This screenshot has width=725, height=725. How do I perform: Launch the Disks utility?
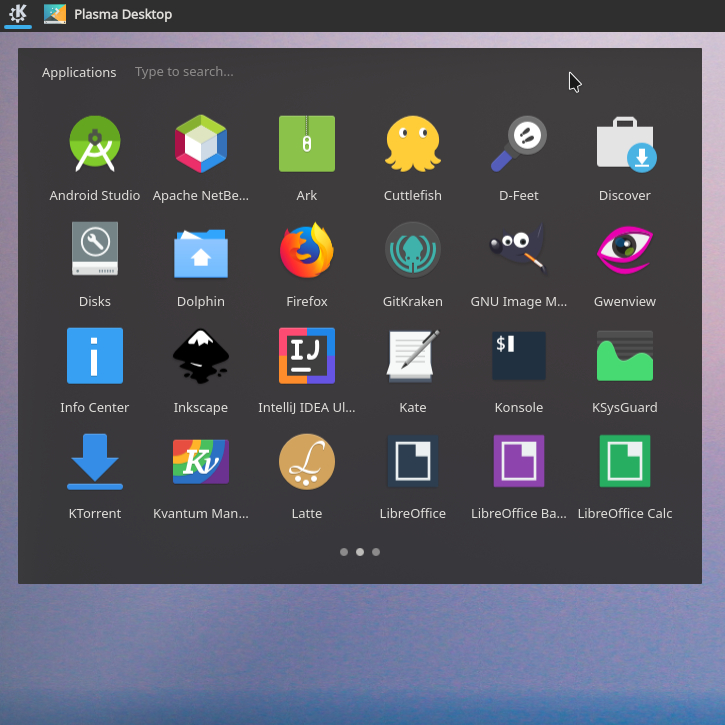(95, 249)
